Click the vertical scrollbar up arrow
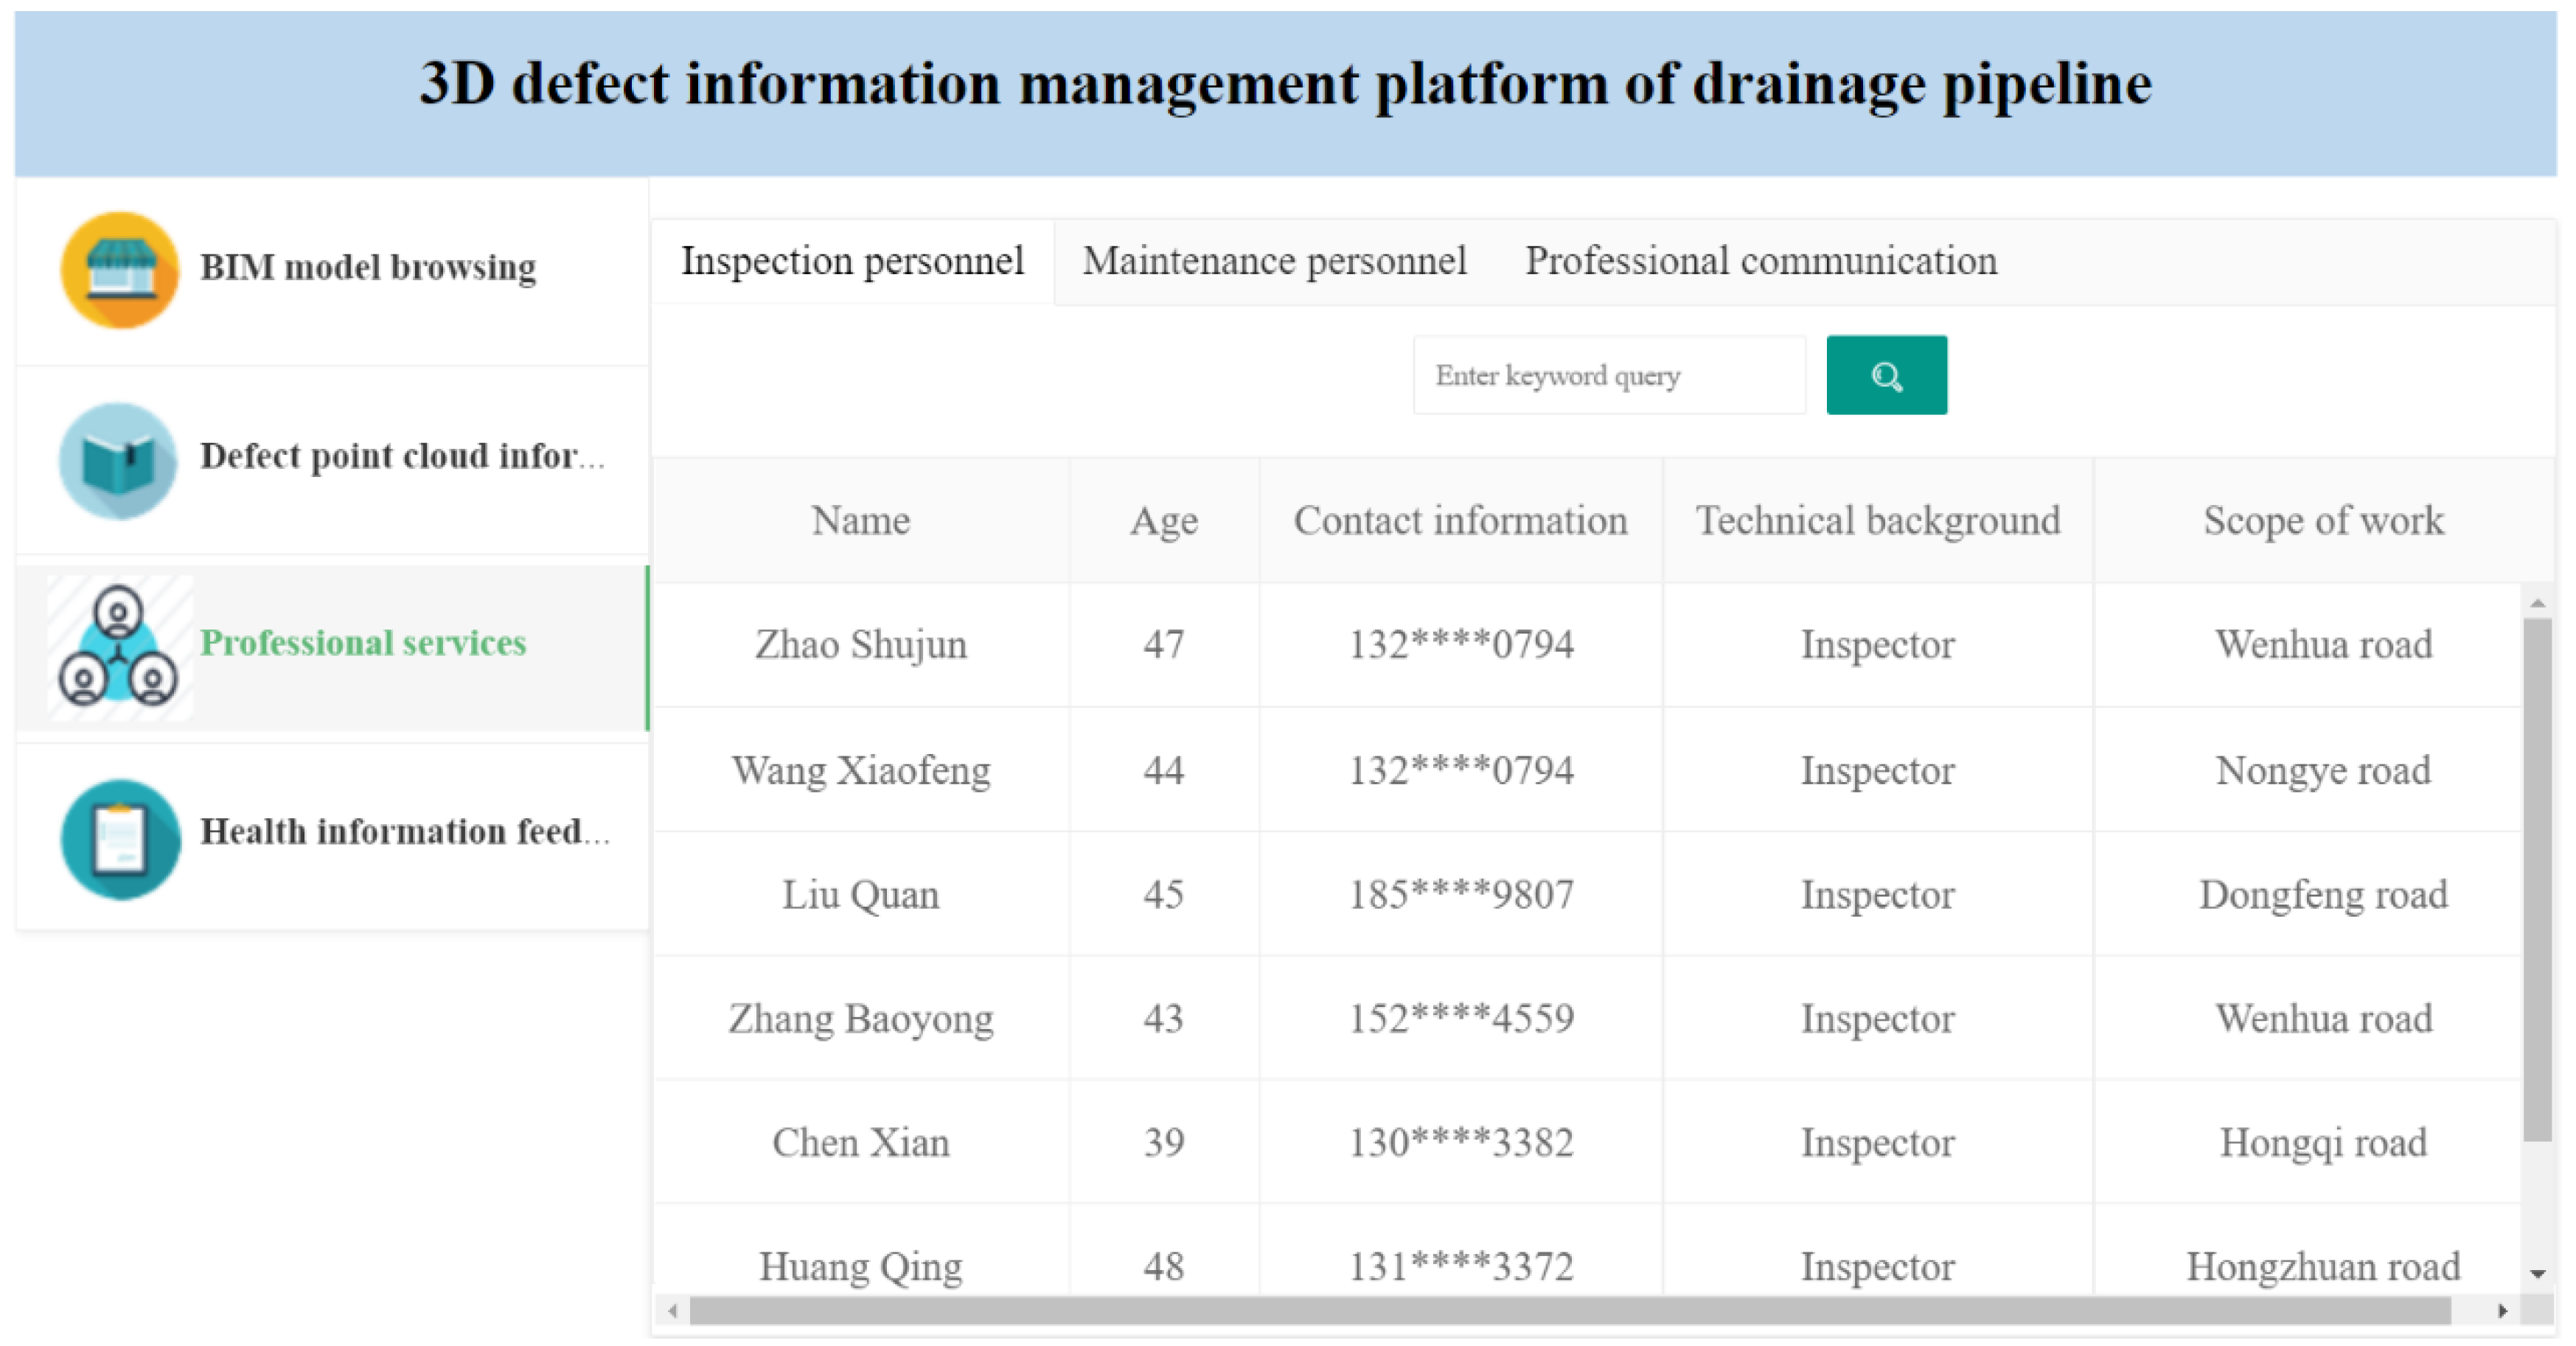 tap(2537, 603)
